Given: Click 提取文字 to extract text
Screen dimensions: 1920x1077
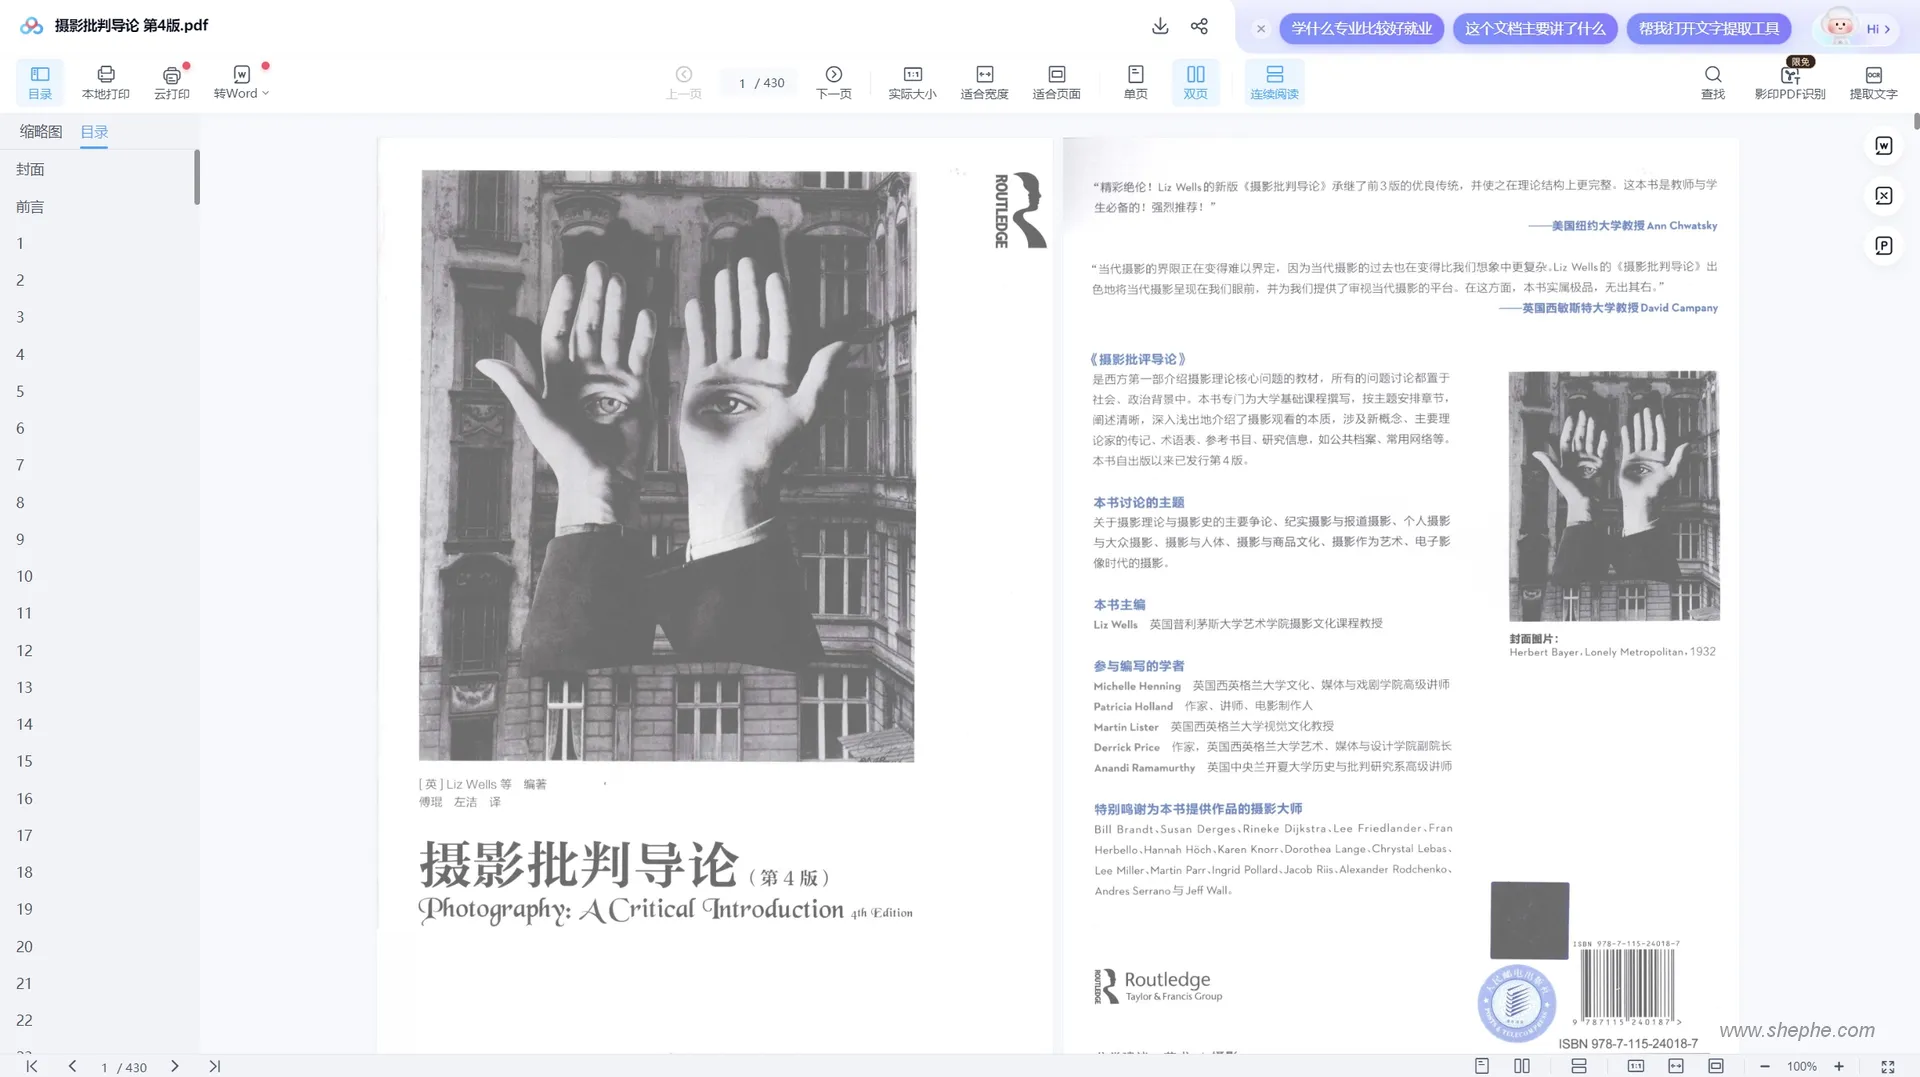Looking at the screenshot, I should [x=1875, y=82].
